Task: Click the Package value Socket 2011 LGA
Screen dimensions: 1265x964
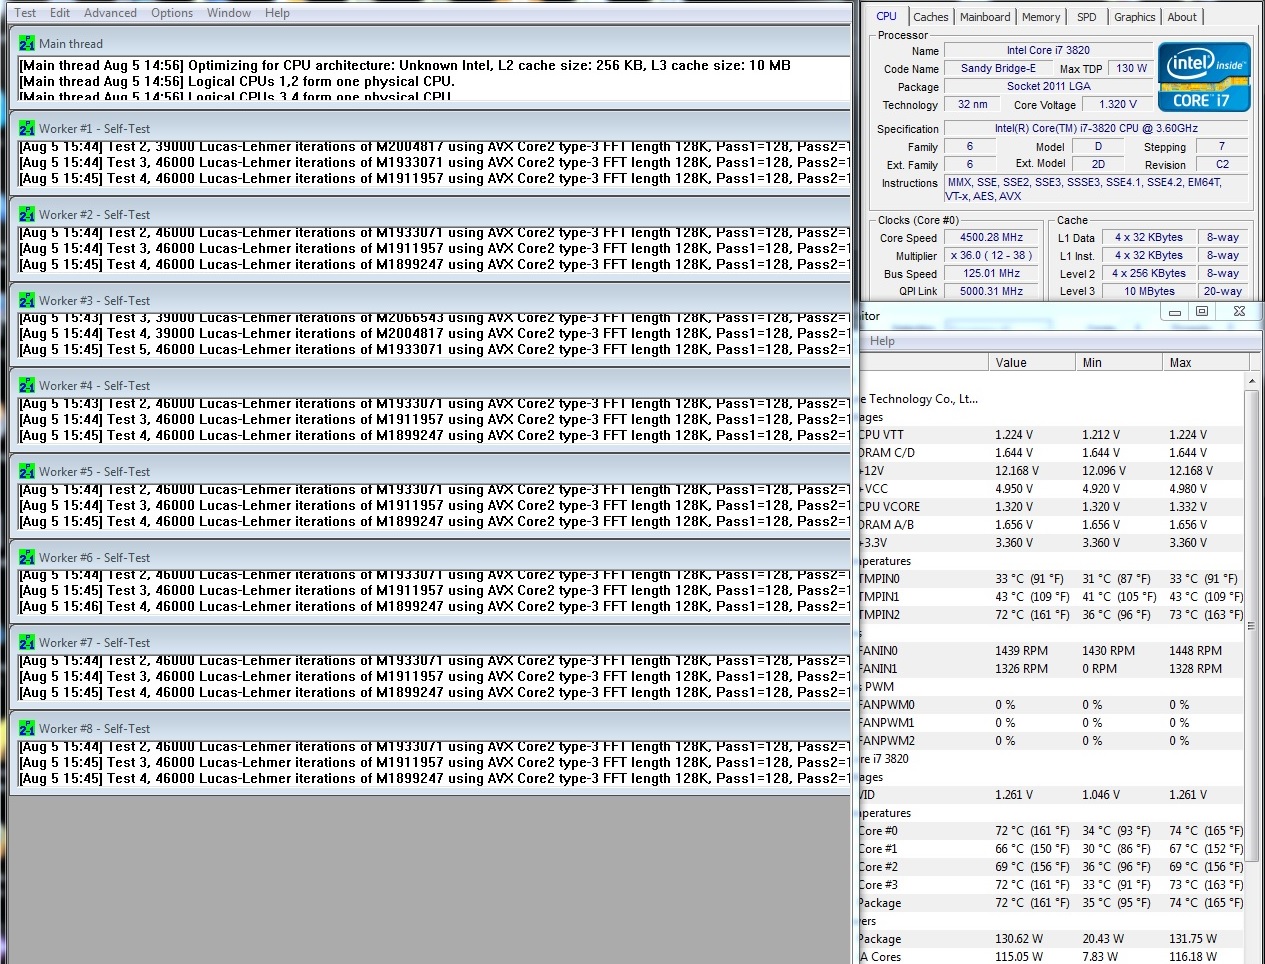Action: 1048,86
